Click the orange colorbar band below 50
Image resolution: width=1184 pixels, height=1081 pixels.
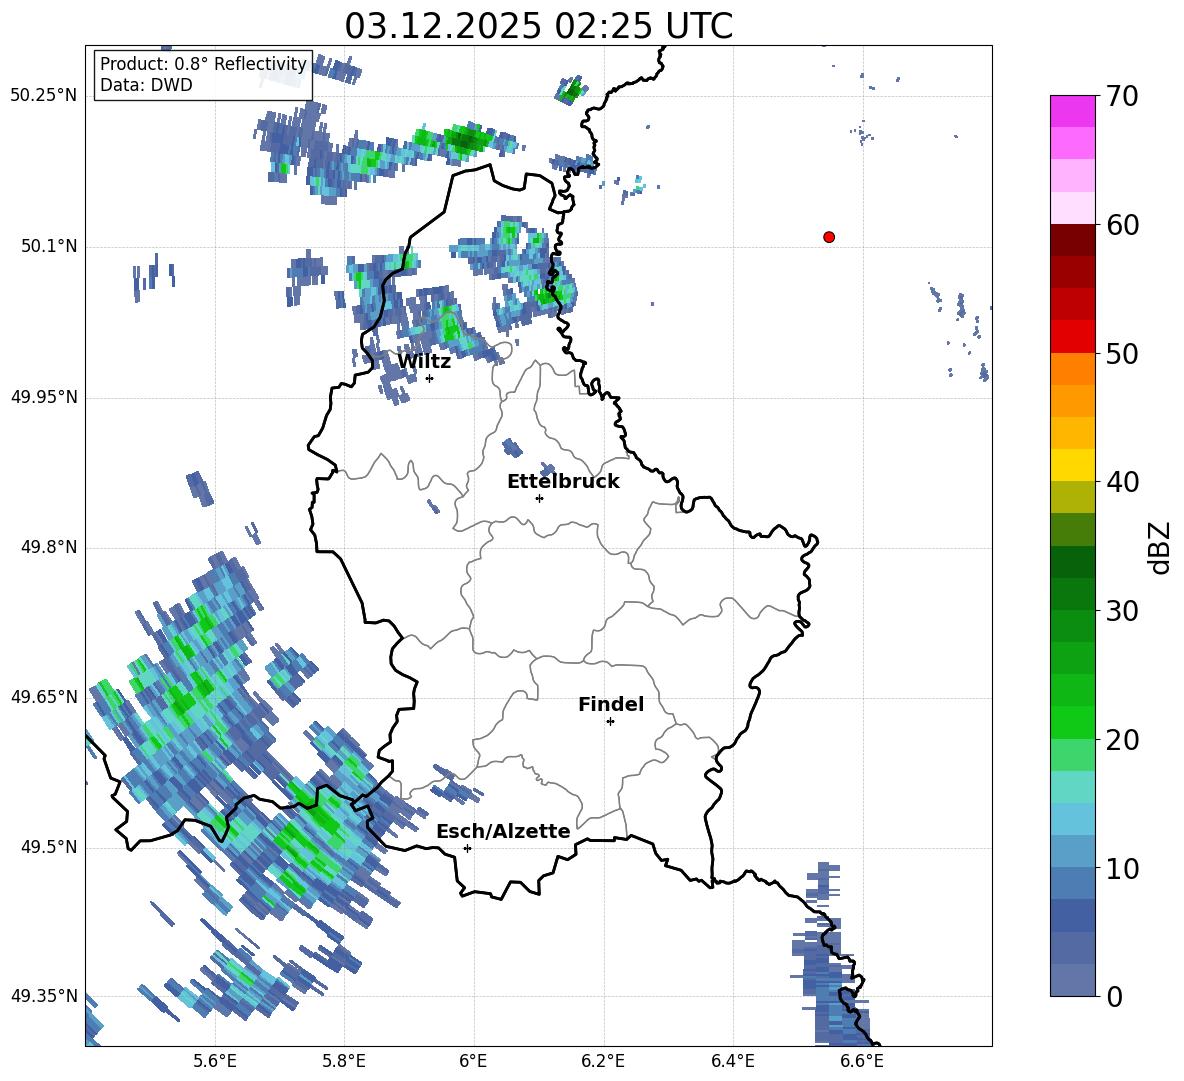1073,368
